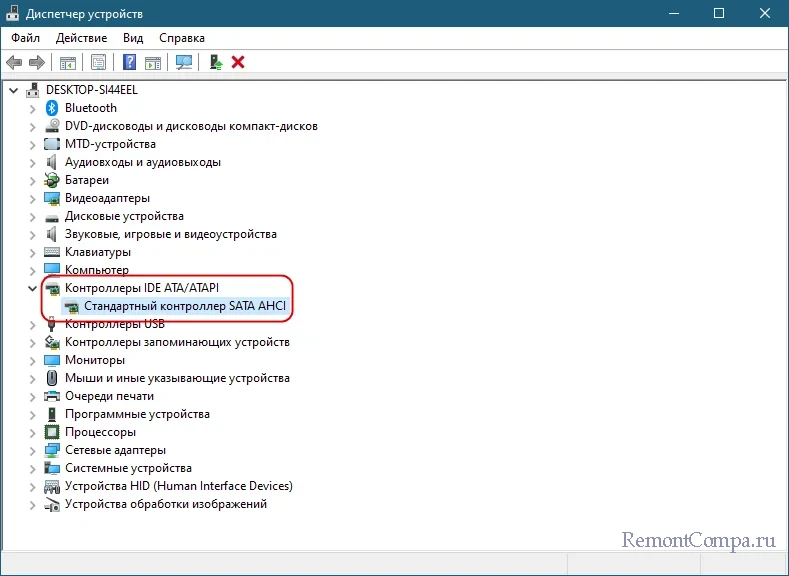Click the Устройства HID icon

[x=52, y=486]
